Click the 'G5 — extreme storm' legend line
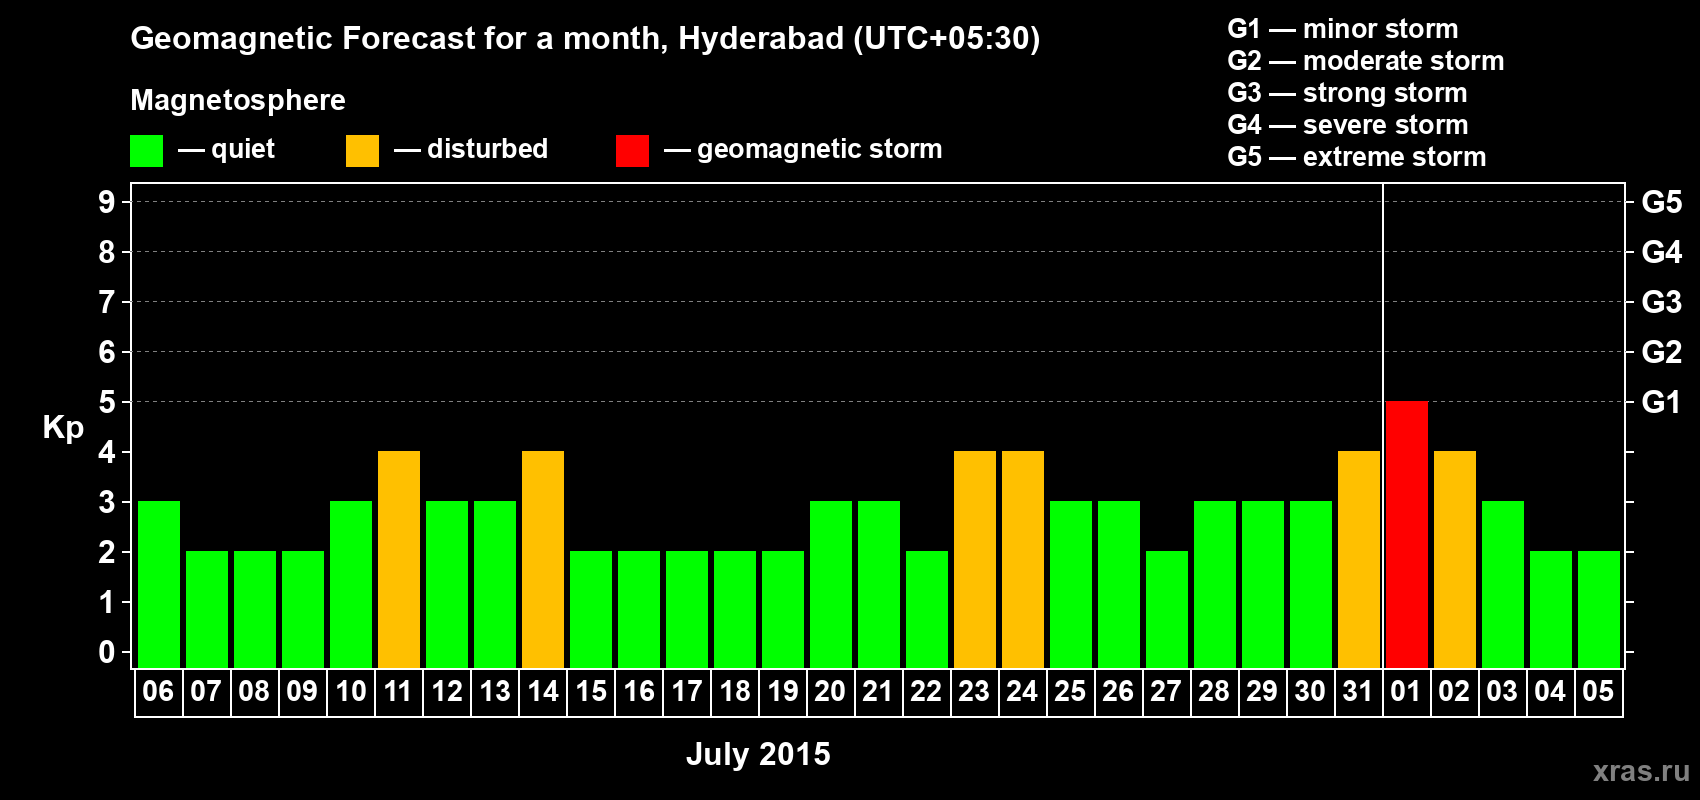The width and height of the screenshot is (1700, 800). coord(1357,157)
